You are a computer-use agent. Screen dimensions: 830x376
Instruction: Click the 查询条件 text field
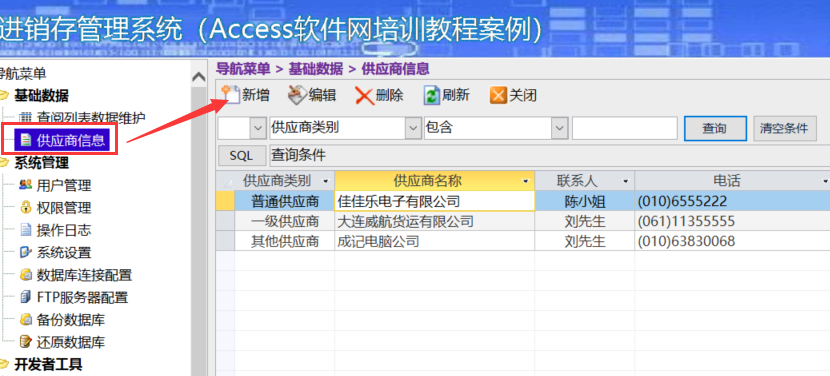(x=549, y=156)
